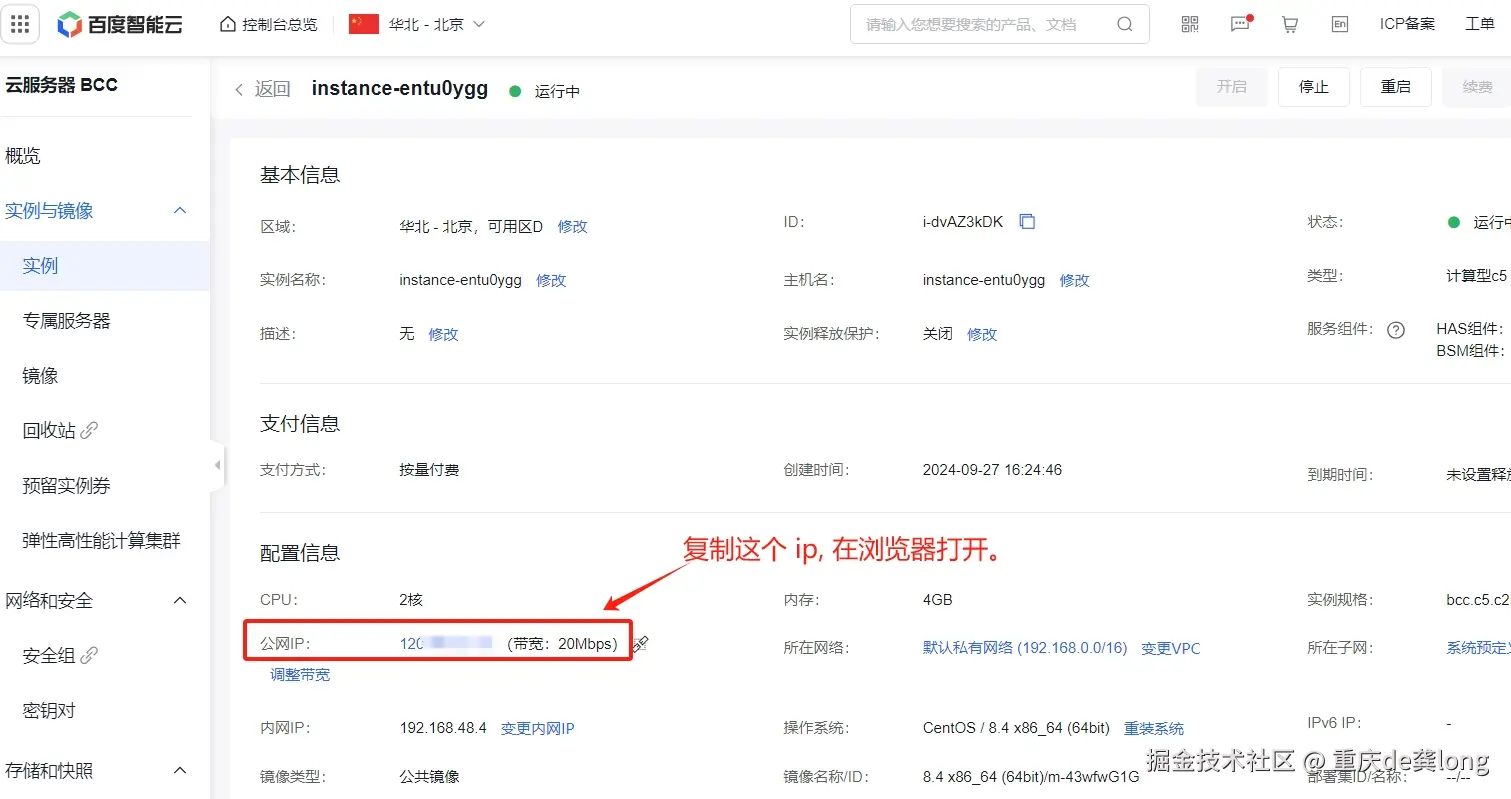Open the shopping cart icon

coord(1289,23)
